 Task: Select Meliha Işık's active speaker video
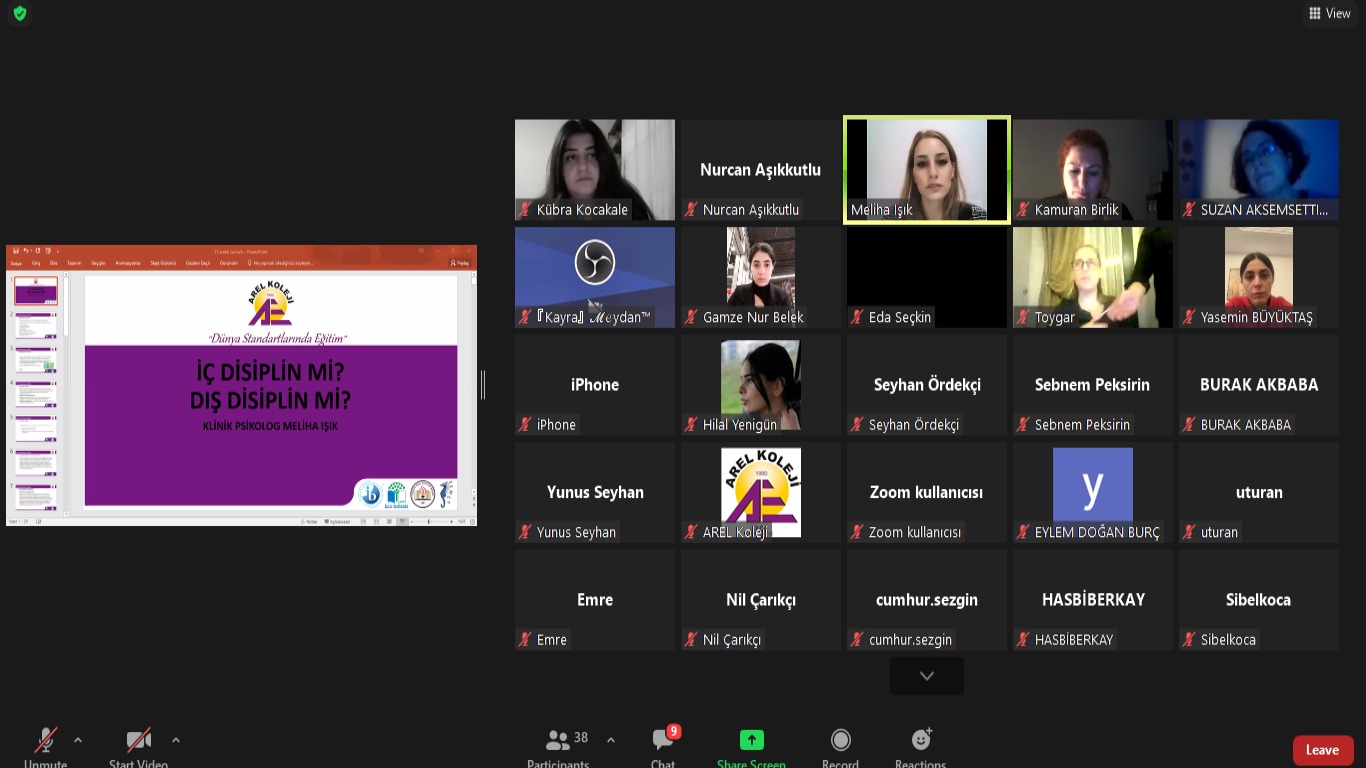926,168
